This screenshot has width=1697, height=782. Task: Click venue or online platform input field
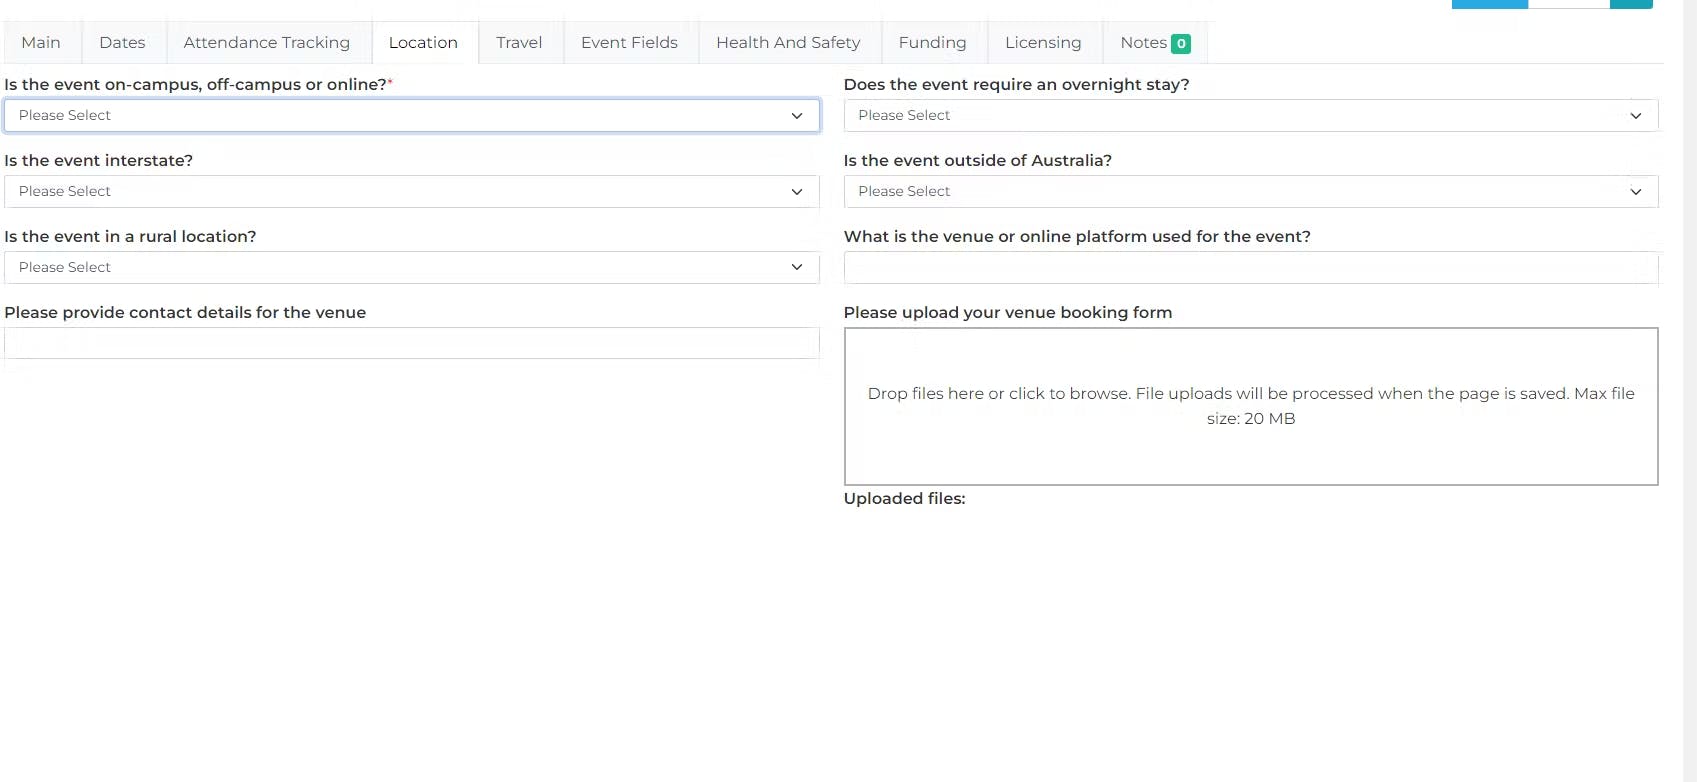[x=1251, y=267]
